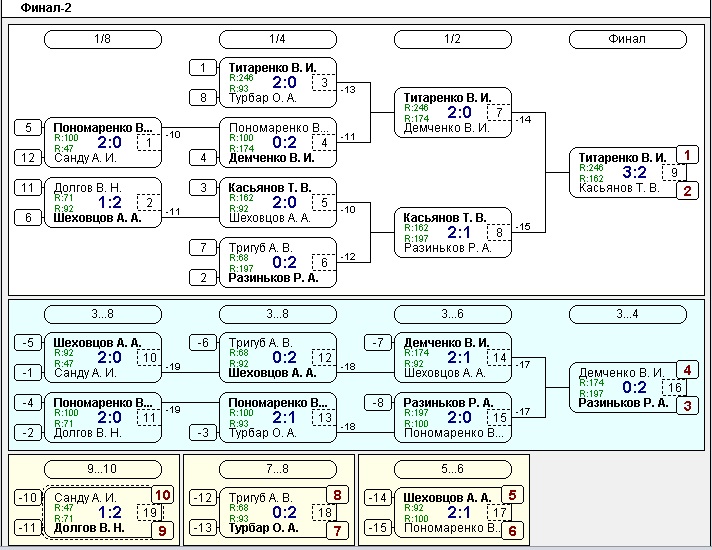Click the 1:2 score of Долгов–Шеховцов 1/8 match
The width and height of the screenshot is (712, 550).
click(x=110, y=202)
